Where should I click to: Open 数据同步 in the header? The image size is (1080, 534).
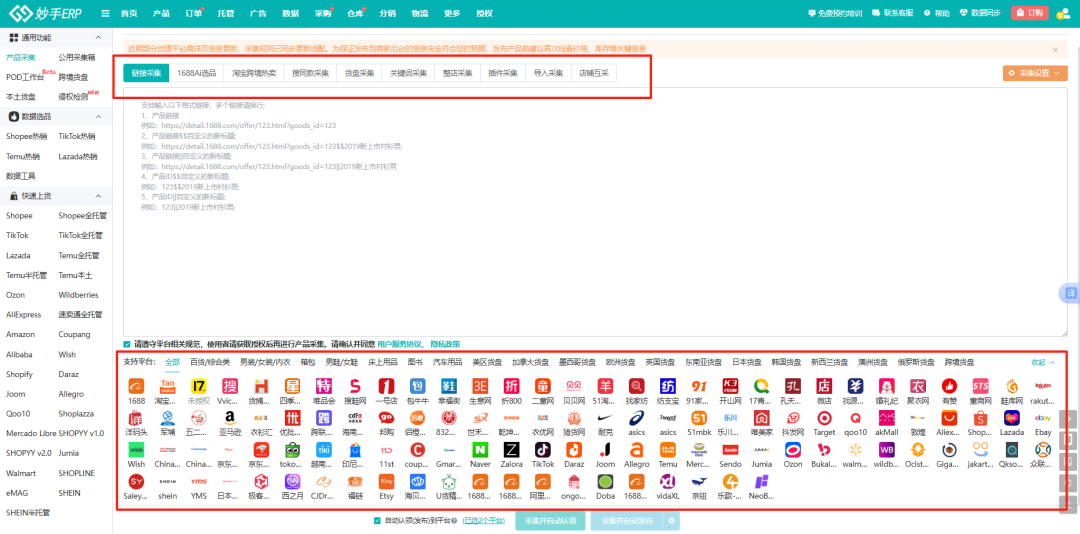tap(981, 13)
